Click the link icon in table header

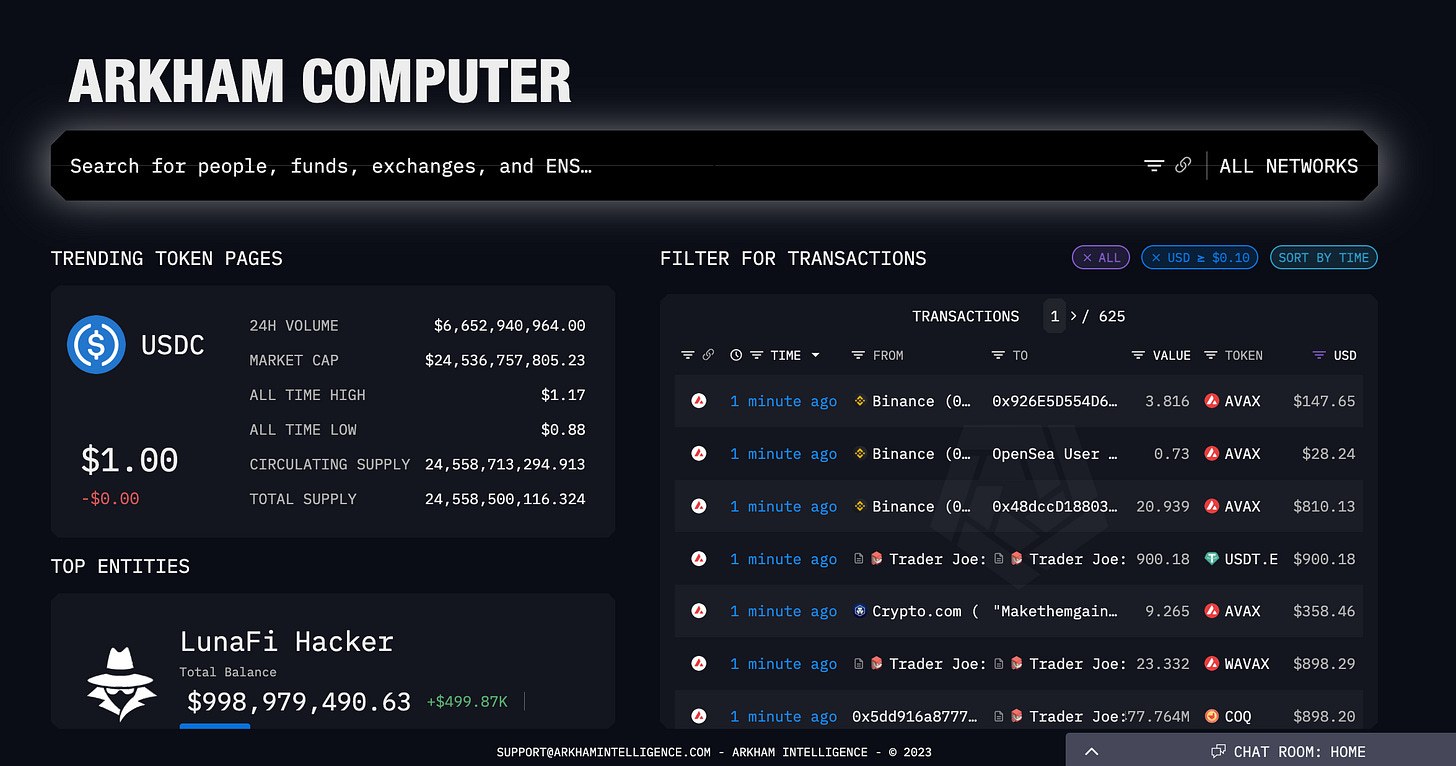[708, 355]
